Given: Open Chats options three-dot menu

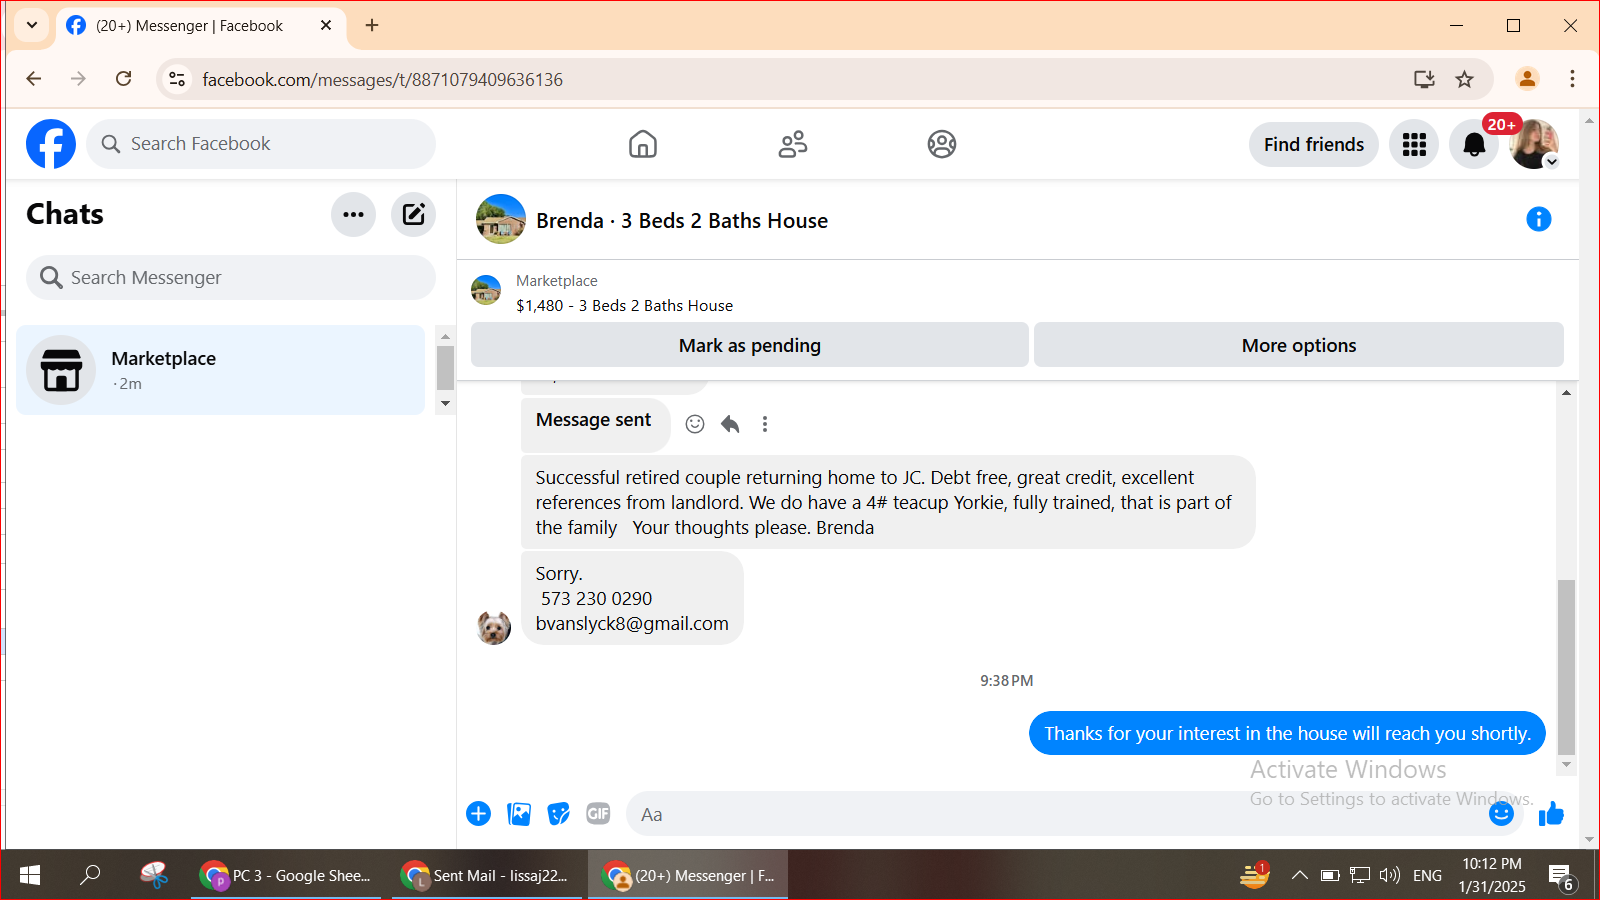Looking at the screenshot, I should (353, 214).
